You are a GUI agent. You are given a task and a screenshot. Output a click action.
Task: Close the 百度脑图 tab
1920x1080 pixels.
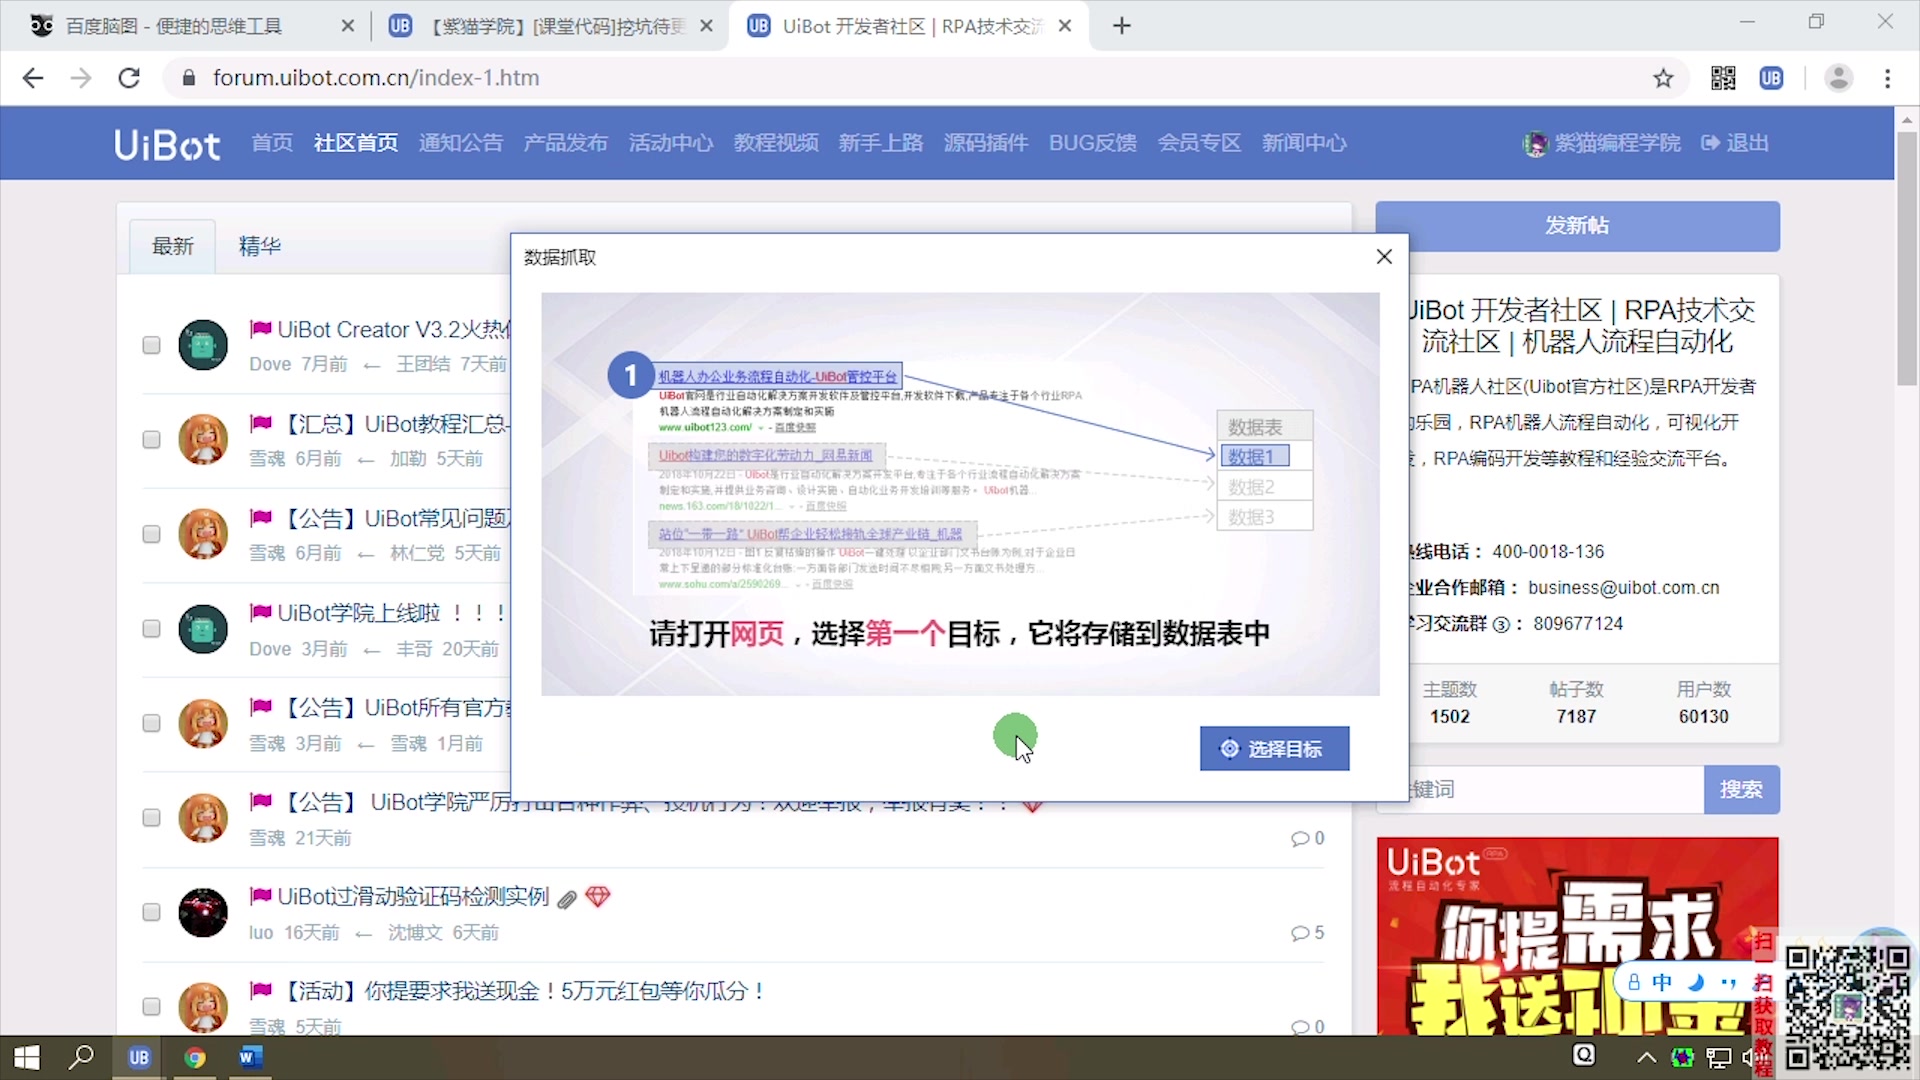(x=348, y=26)
